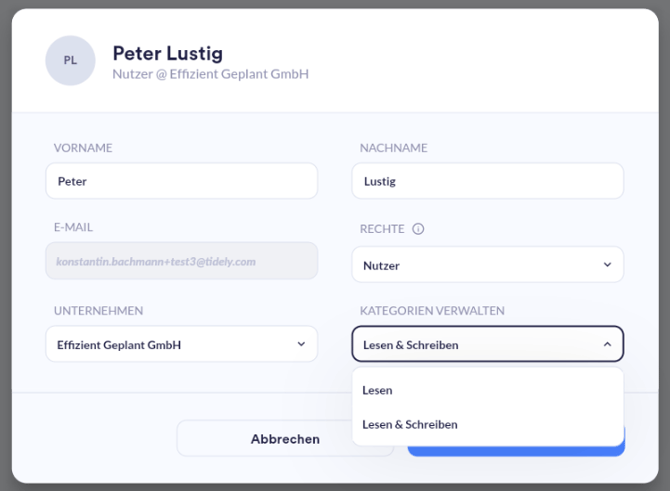Click the greyed-out E-Mail address field
This screenshot has height=491, width=670.
[x=181, y=261]
